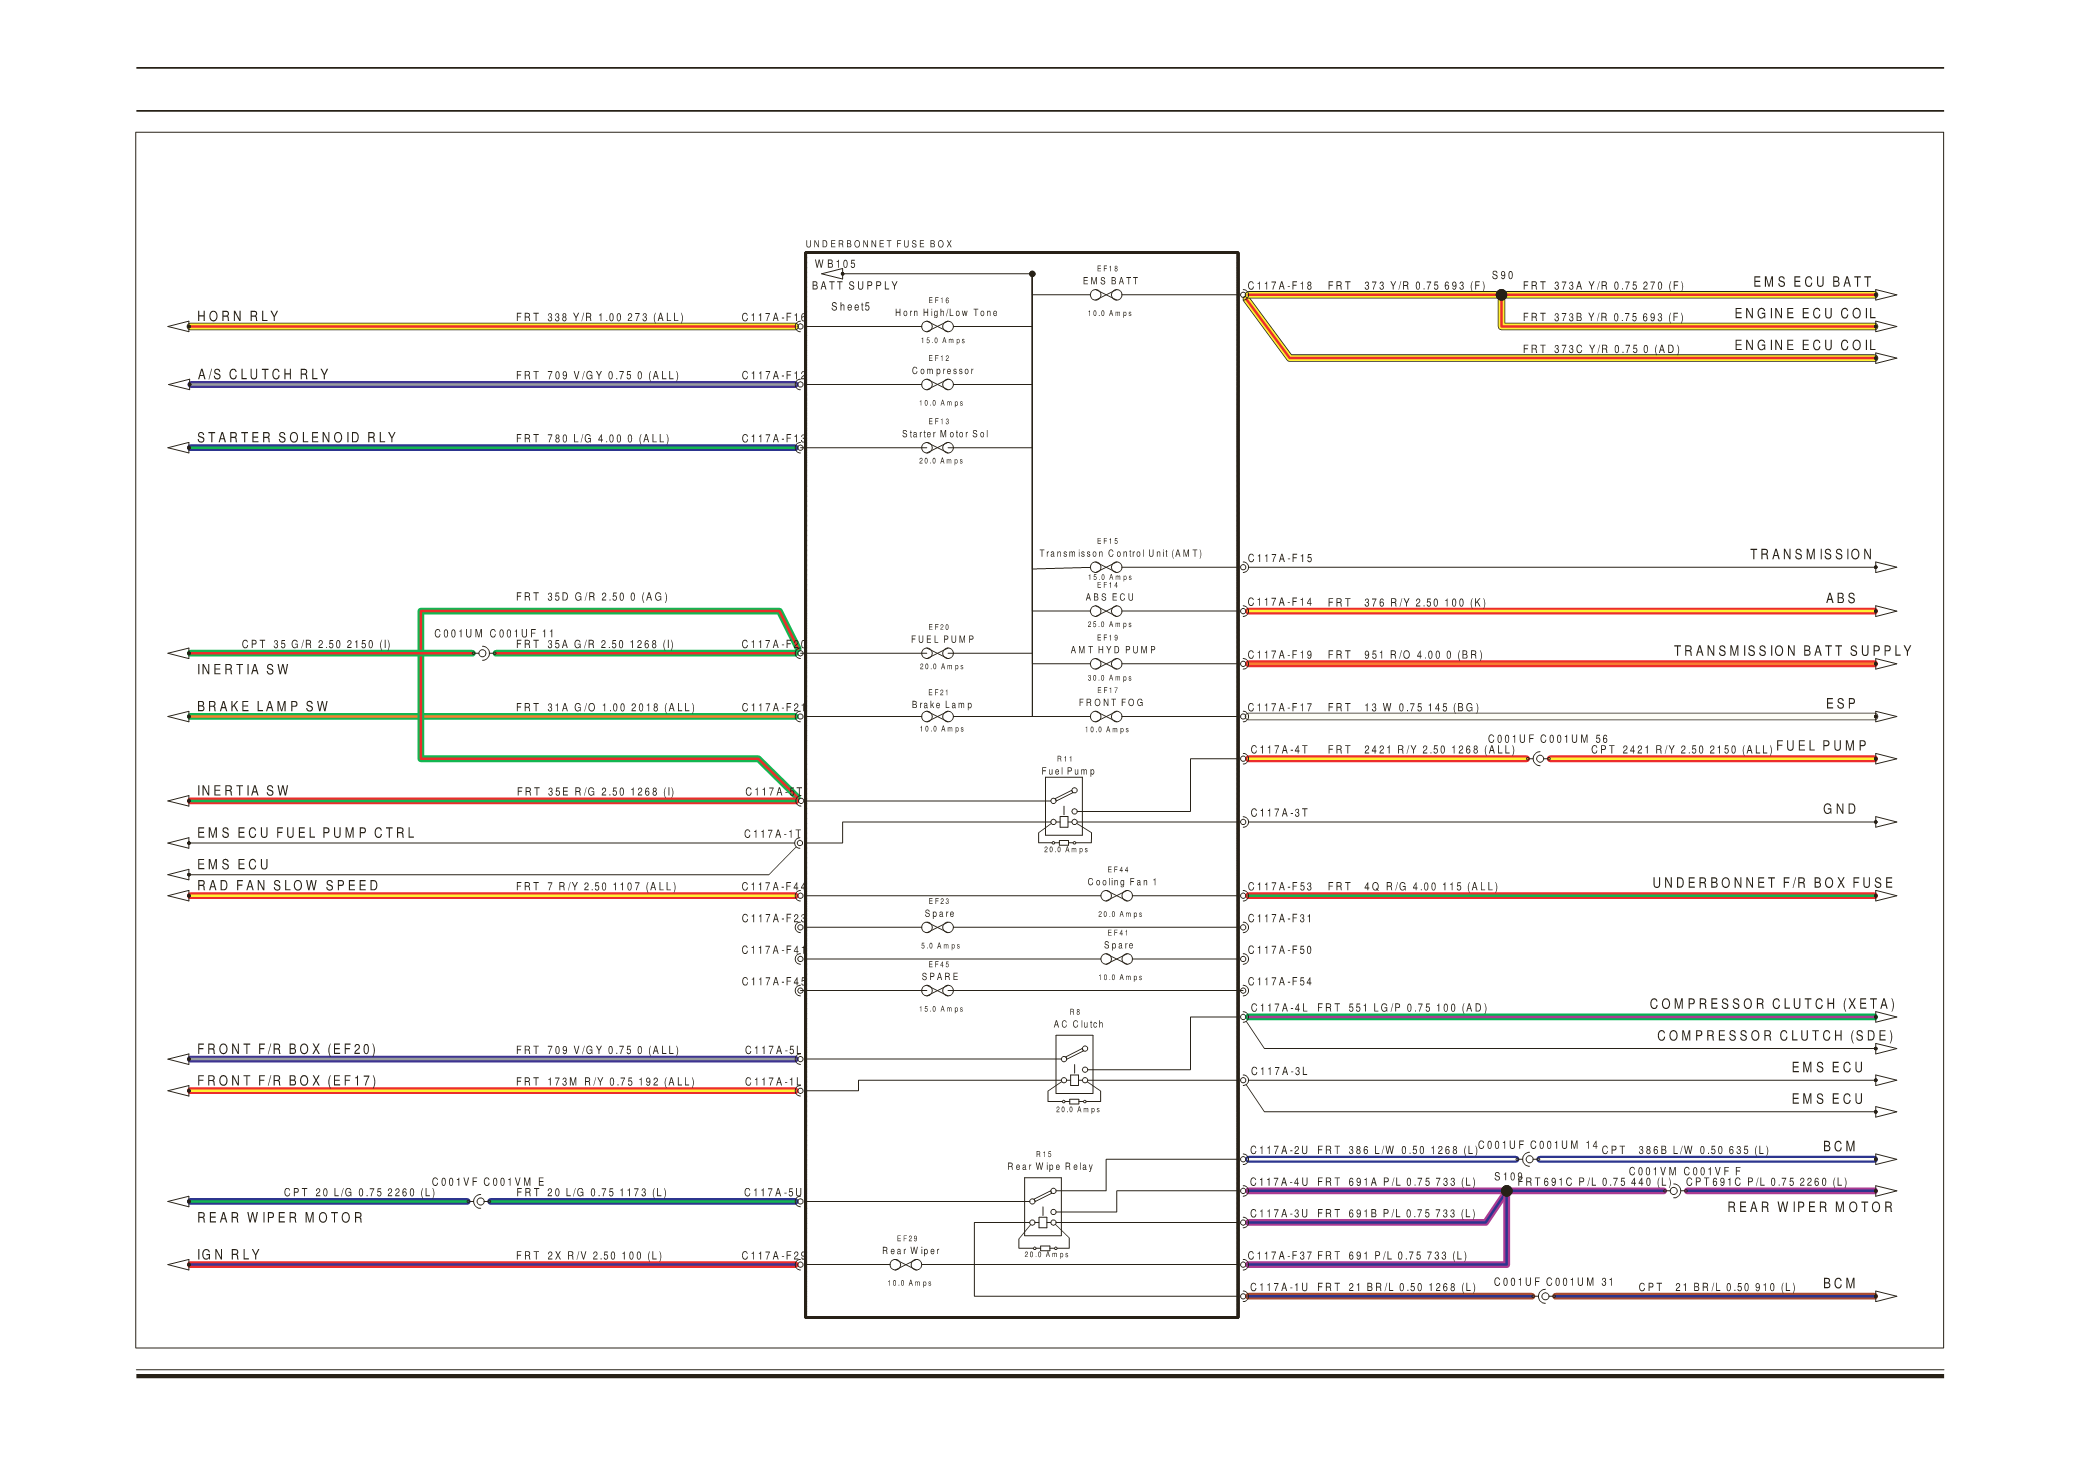Click the EF20 FUEL PUMP fuse symbol
Screen dimensions: 2080x1471
(x=937, y=653)
